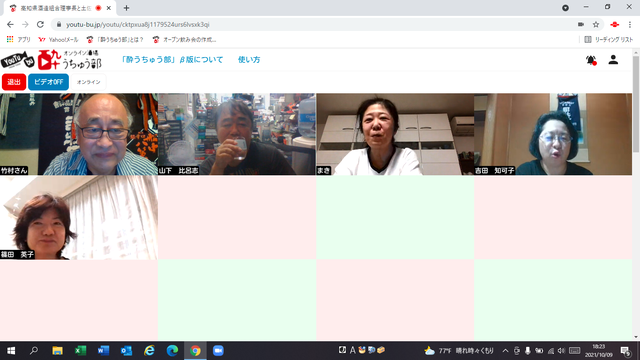
Task: Open Outlook from the taskbar
Action: 126,351
